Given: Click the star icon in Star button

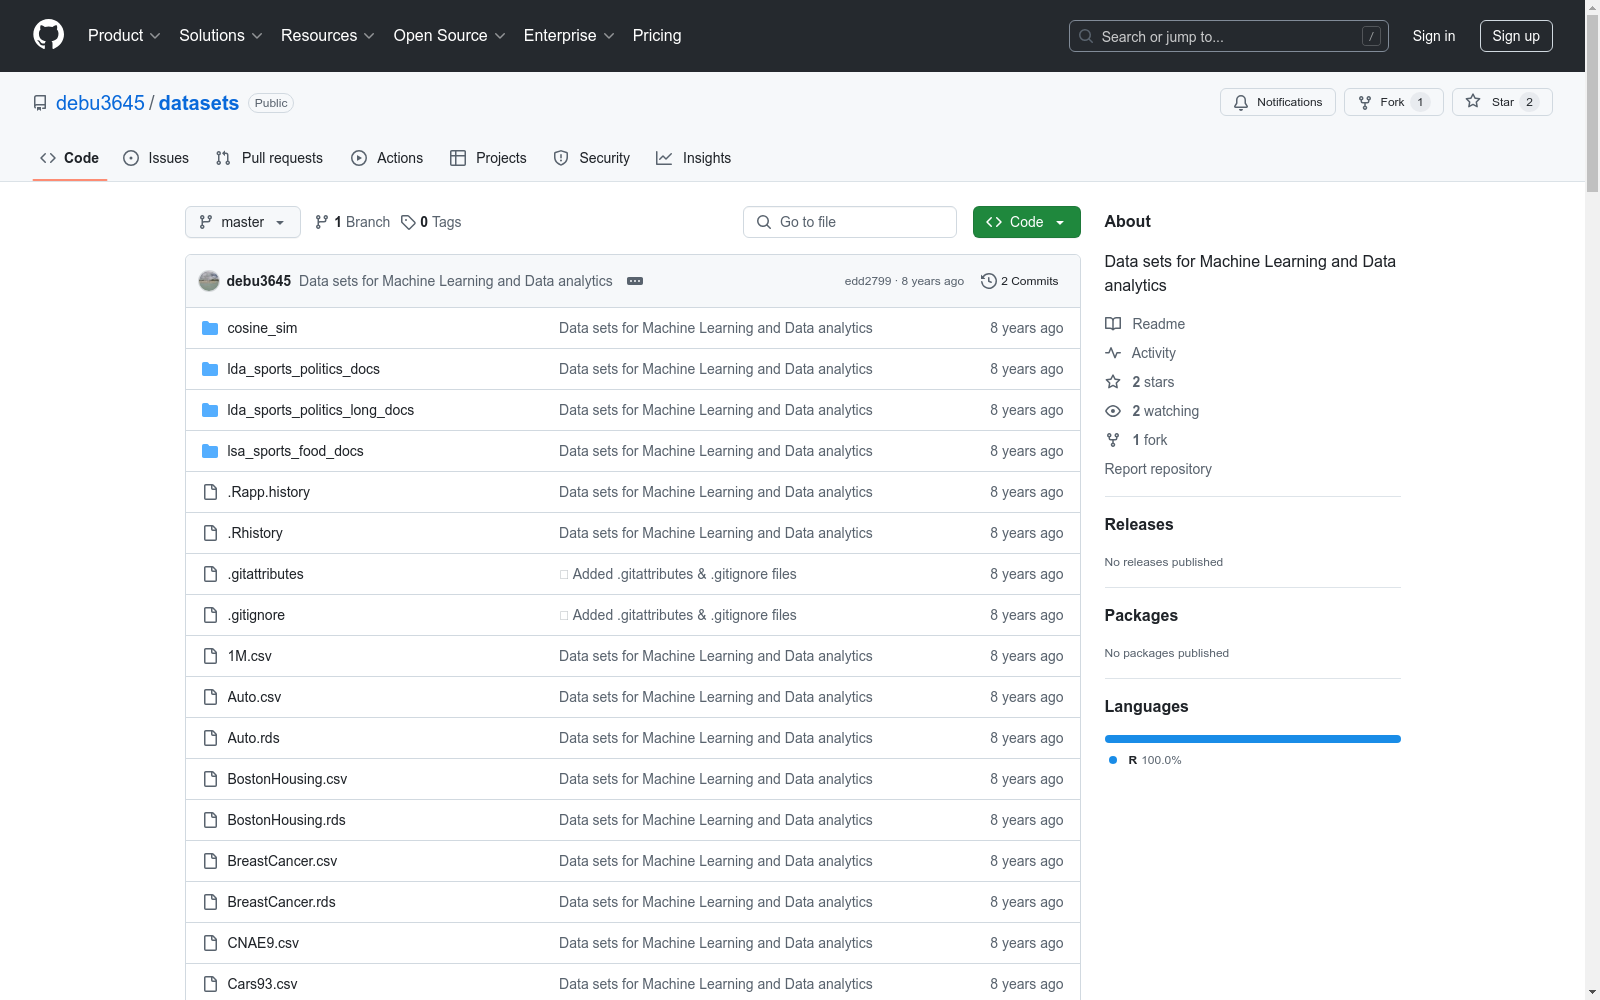Looking at the screenshot, I should [1473, 102].
